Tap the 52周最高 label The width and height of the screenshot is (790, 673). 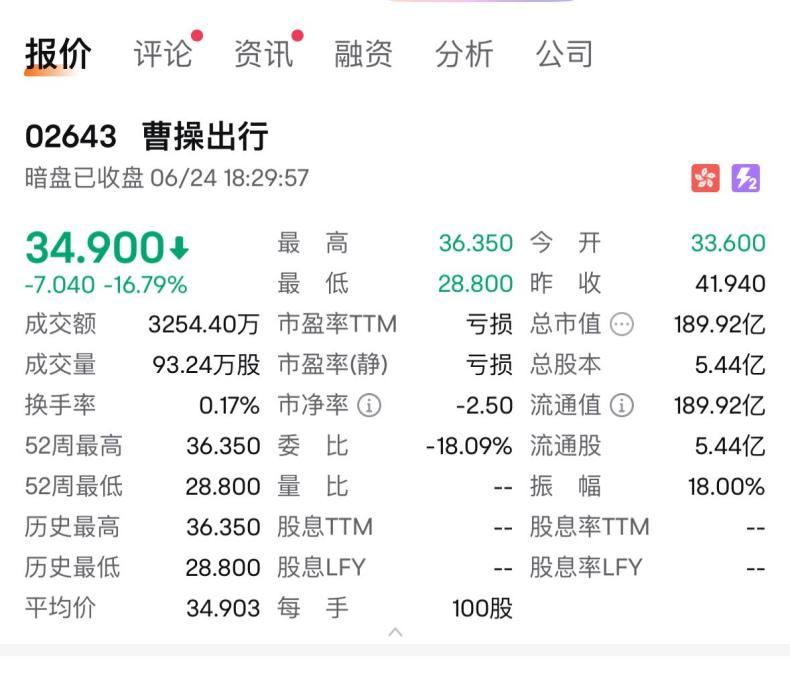(x=74, y=446)
